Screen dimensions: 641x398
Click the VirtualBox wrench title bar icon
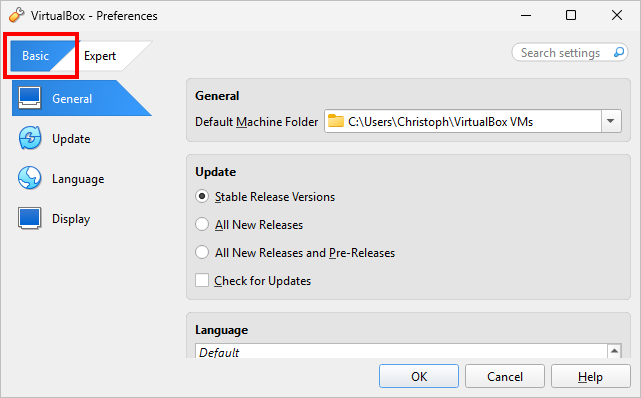point(16,15)
